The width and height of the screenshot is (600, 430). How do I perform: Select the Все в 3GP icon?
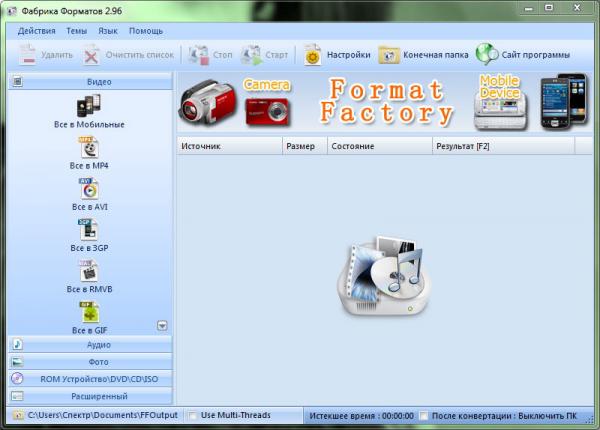pyautogui.click(x=88, y=230)
